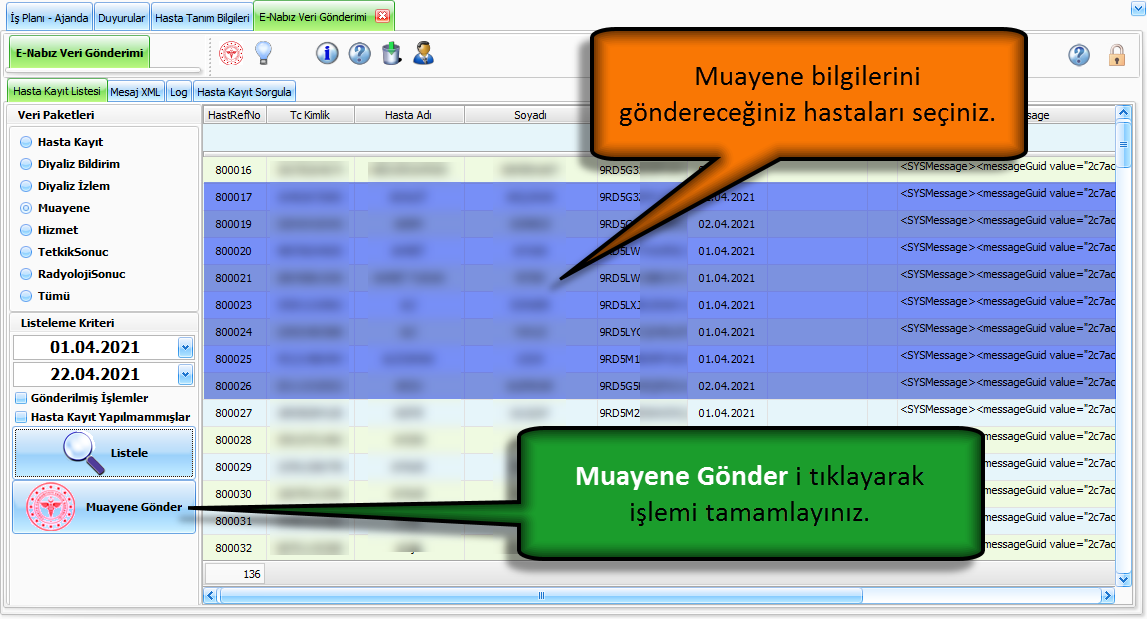Select patient row 800020
Viewport: 1147px width, 619px height.
point(659,251)
